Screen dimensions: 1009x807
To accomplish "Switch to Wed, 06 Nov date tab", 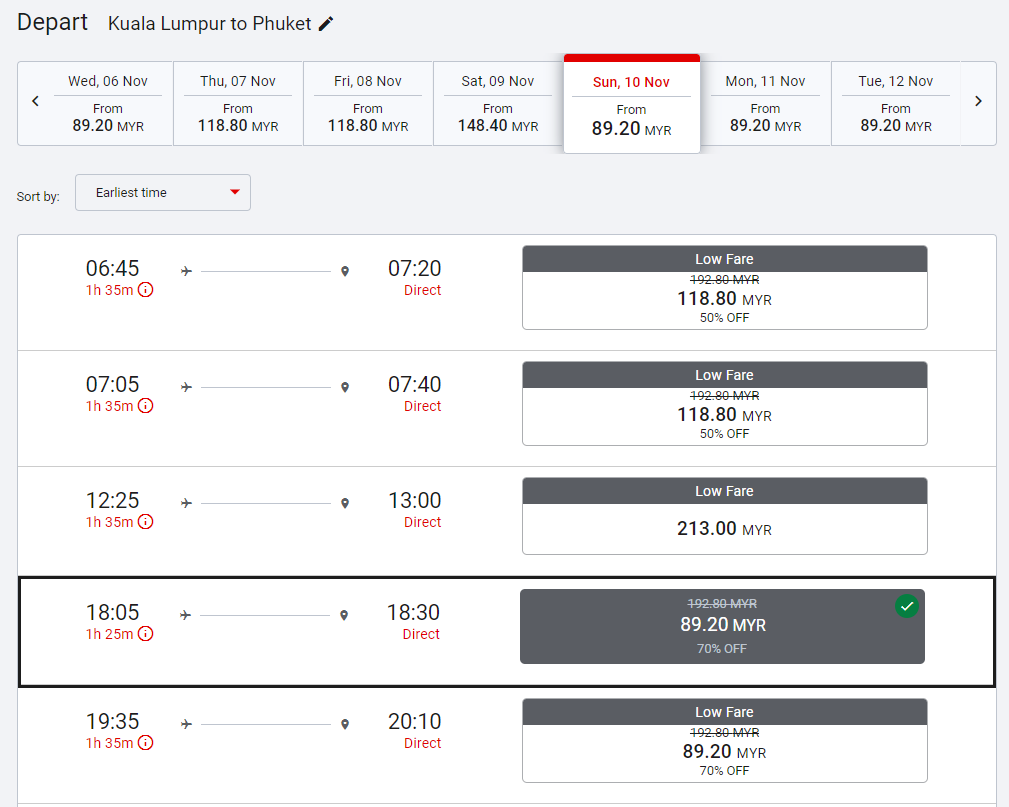I will 108,104.
